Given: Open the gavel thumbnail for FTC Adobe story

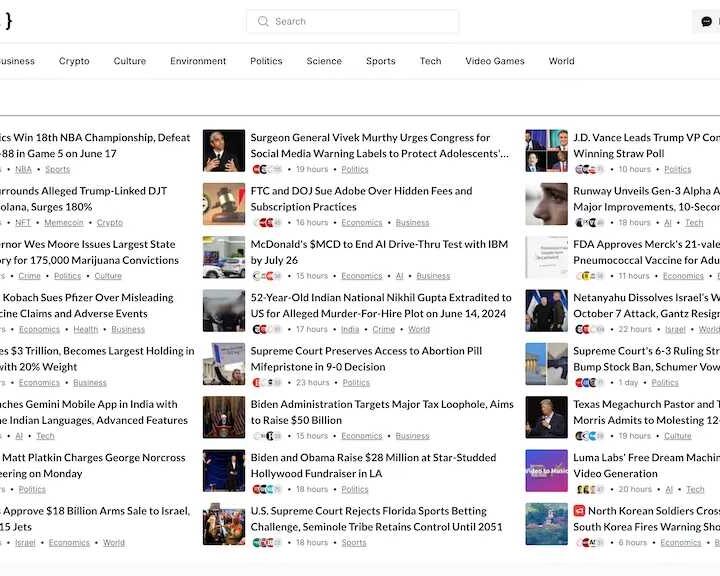Looking at the screenshot, I should point(223,204).
